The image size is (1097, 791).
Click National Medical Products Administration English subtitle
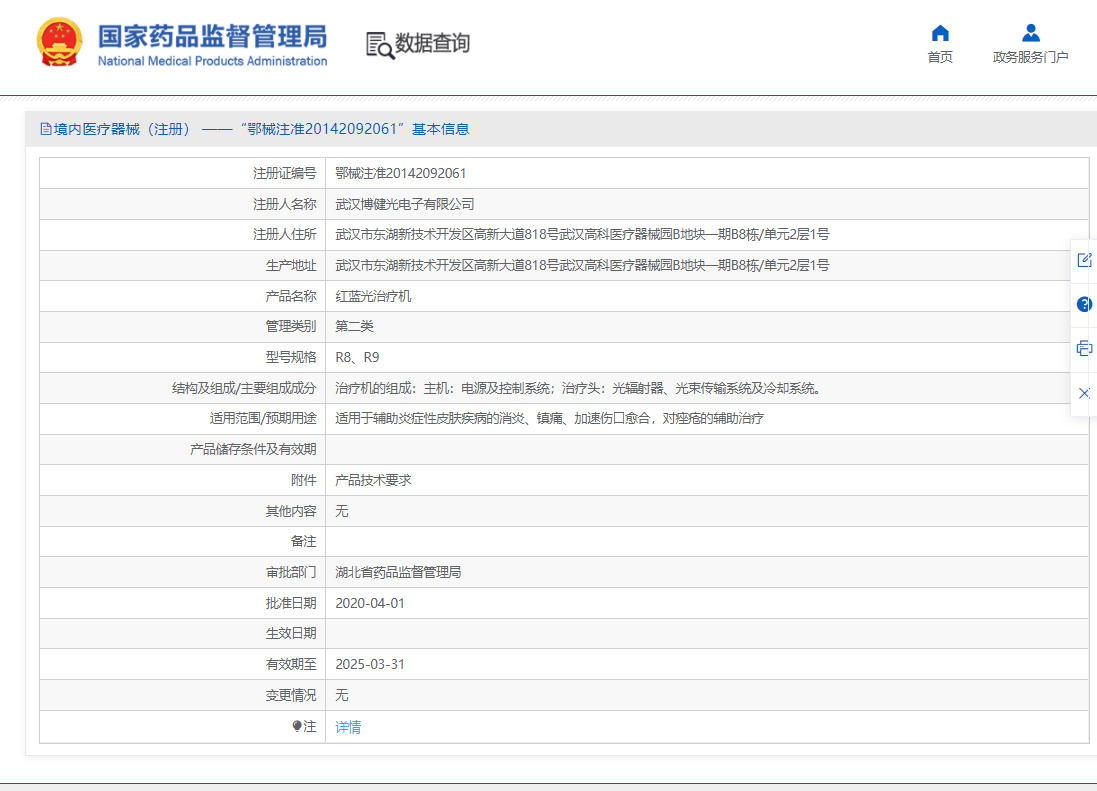[x=213, y=62]
